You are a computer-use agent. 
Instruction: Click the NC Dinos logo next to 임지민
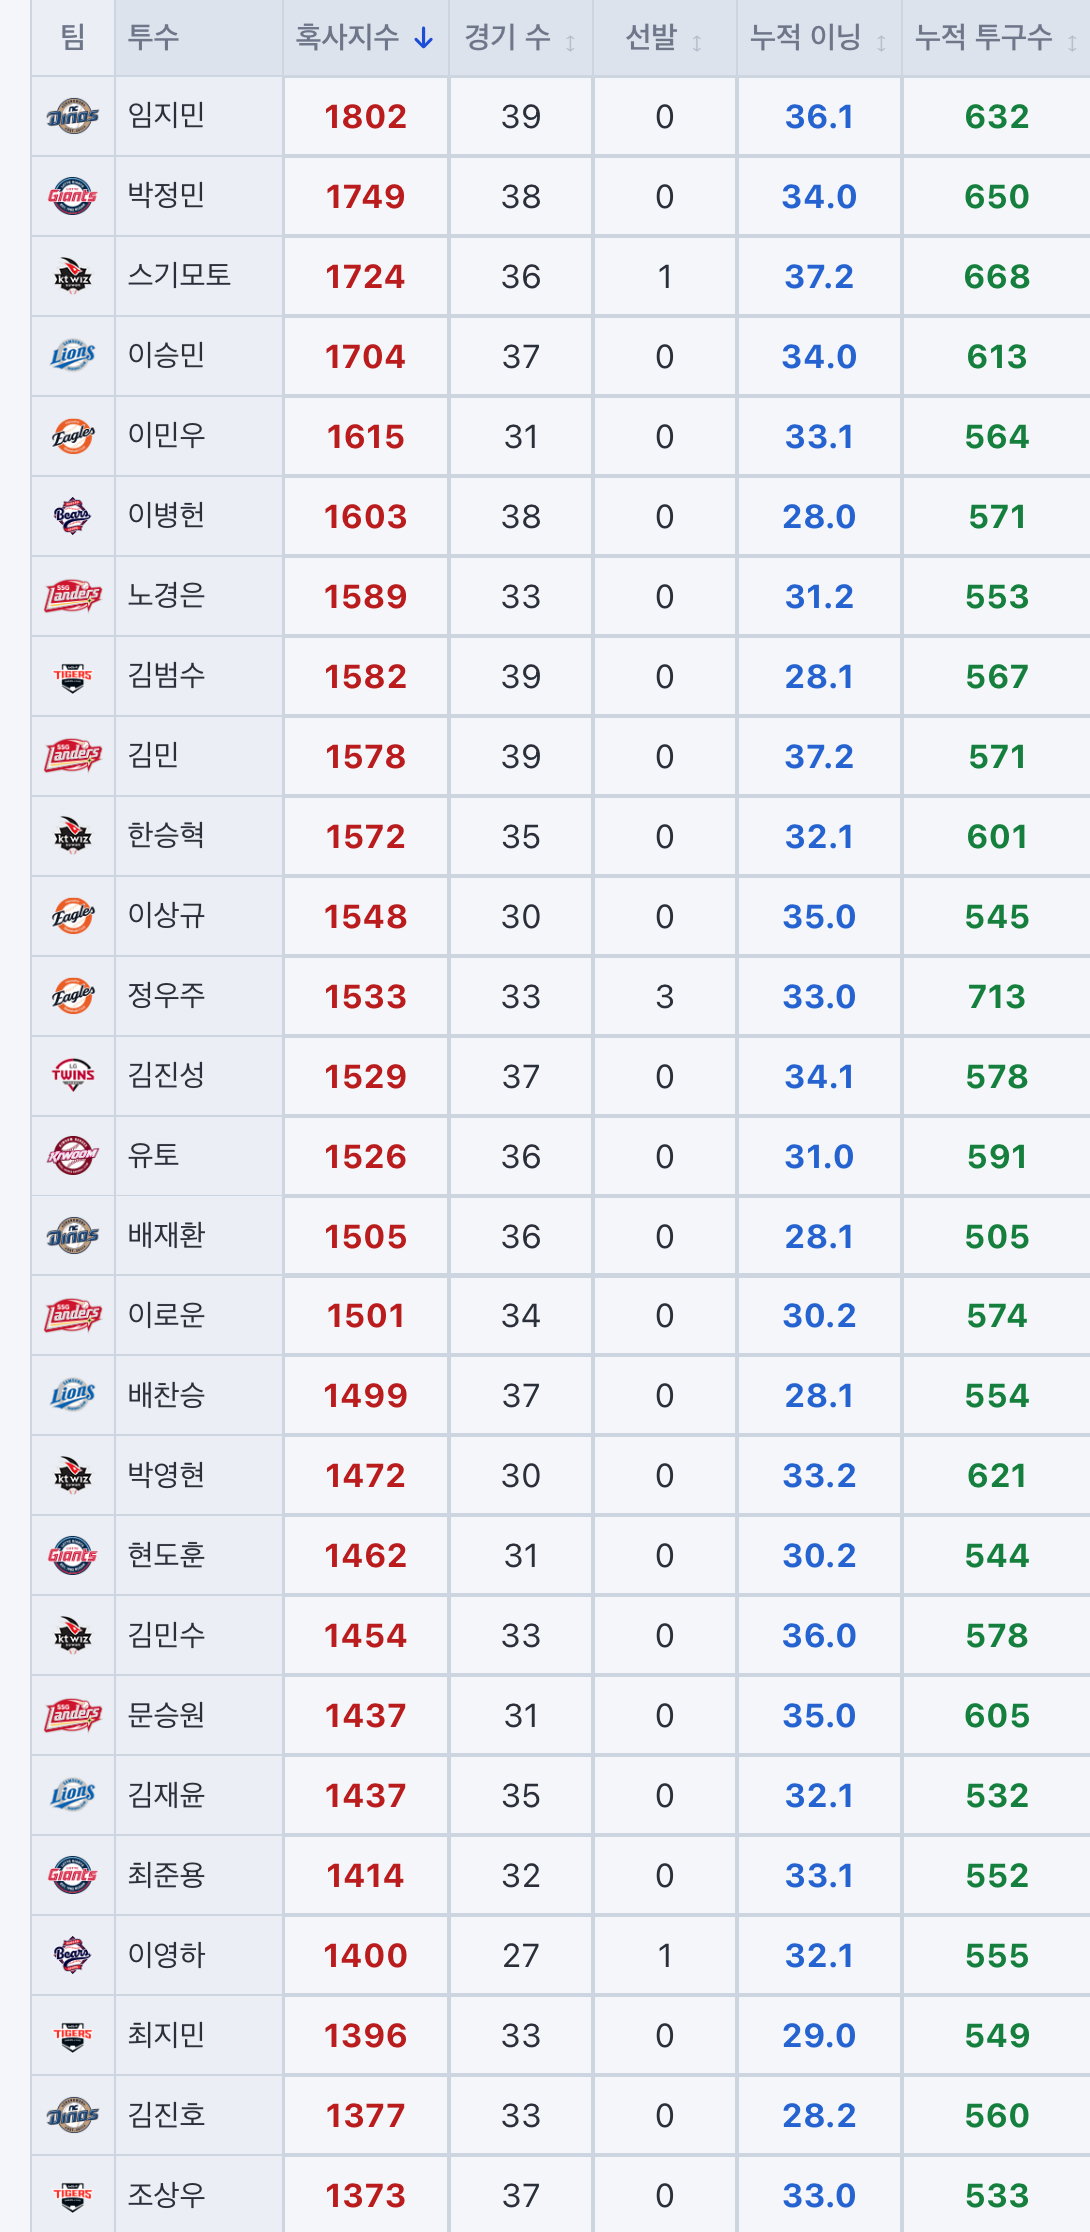click(x=73, y=116)
